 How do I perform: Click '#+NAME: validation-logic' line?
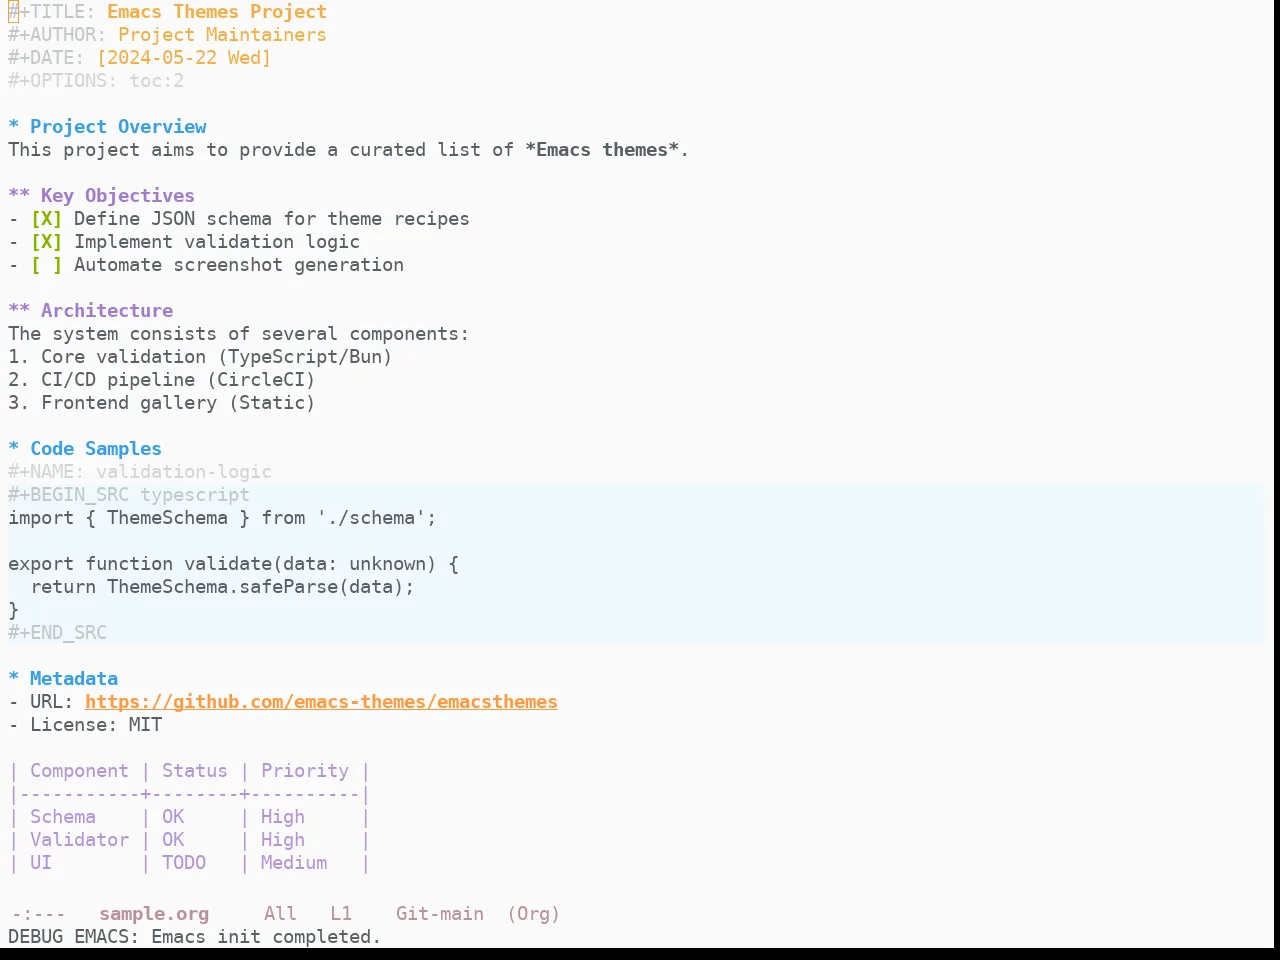140,472
